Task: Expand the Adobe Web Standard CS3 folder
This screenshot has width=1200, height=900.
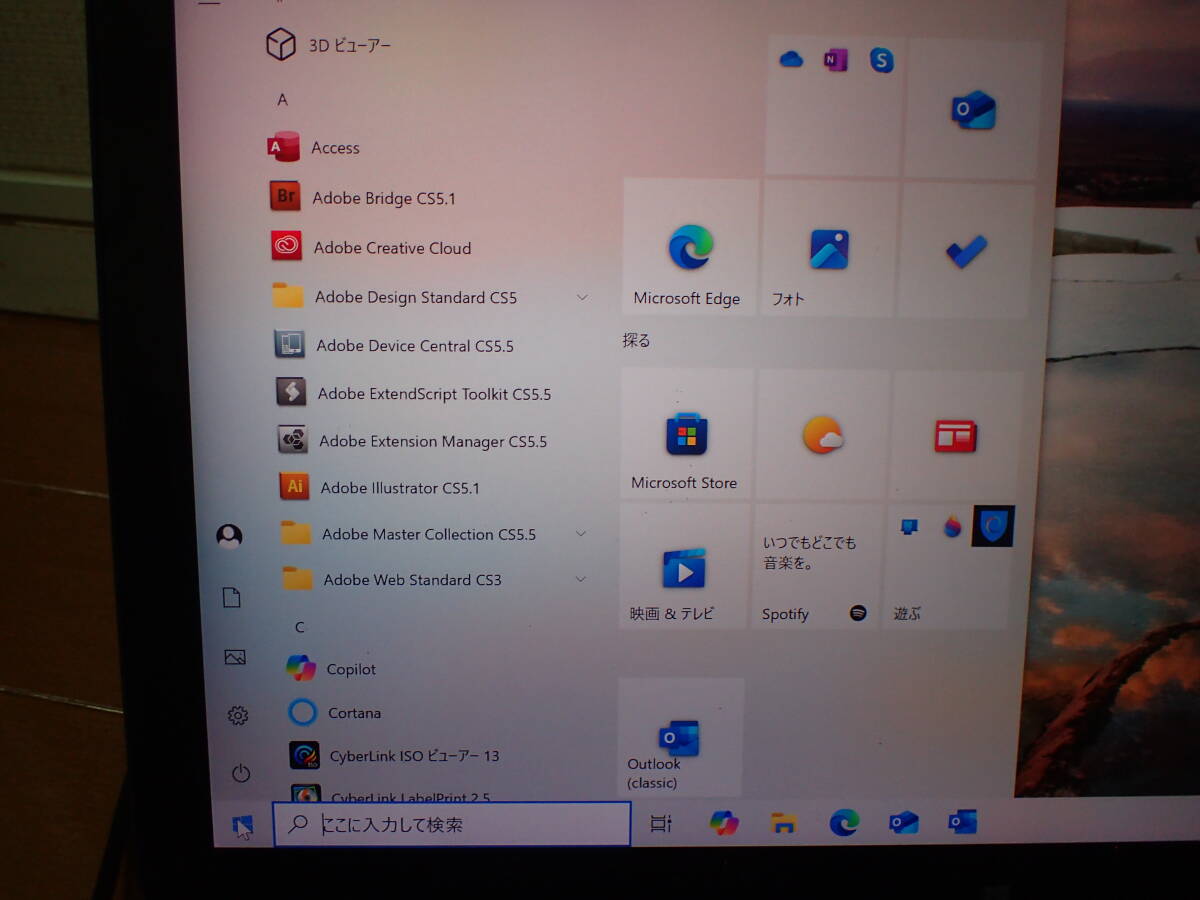Action: 434,580
